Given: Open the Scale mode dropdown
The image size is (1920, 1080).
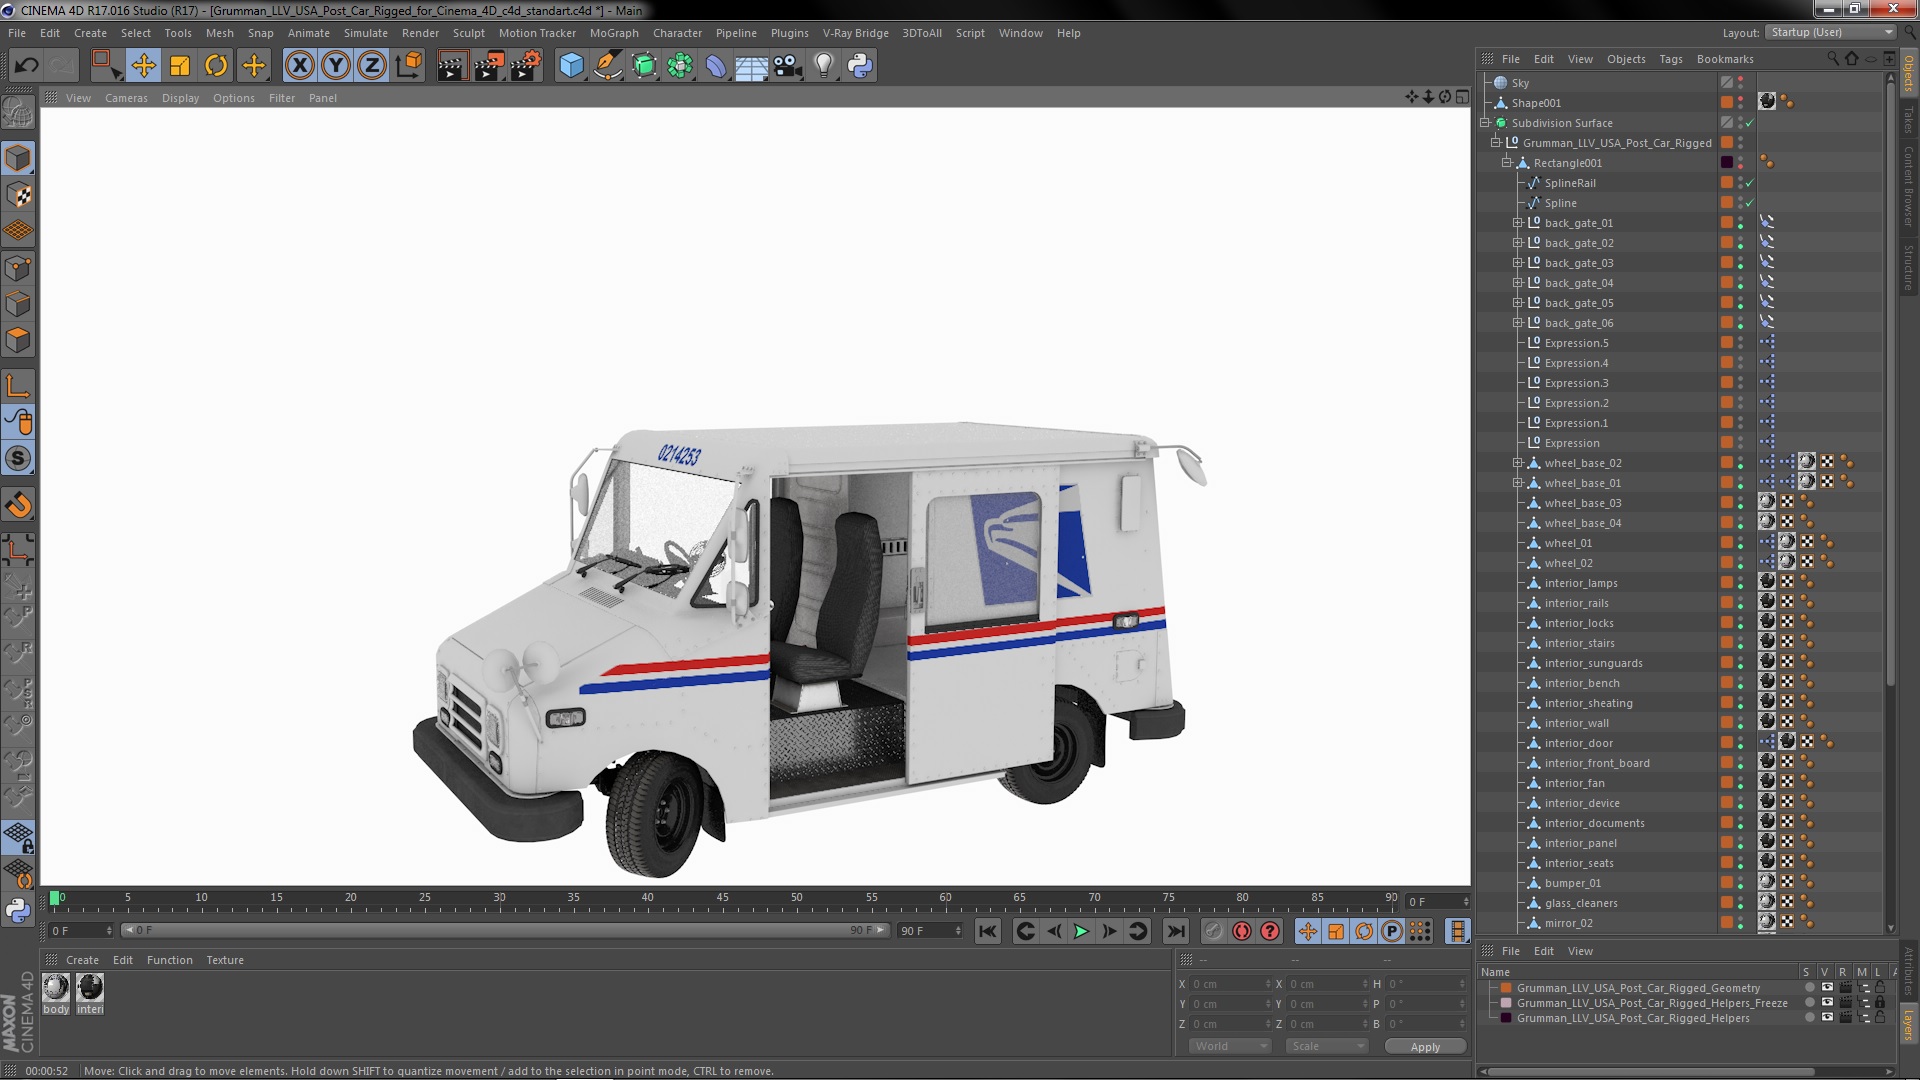Looking at the screenshot, I should (1326, 1046).
